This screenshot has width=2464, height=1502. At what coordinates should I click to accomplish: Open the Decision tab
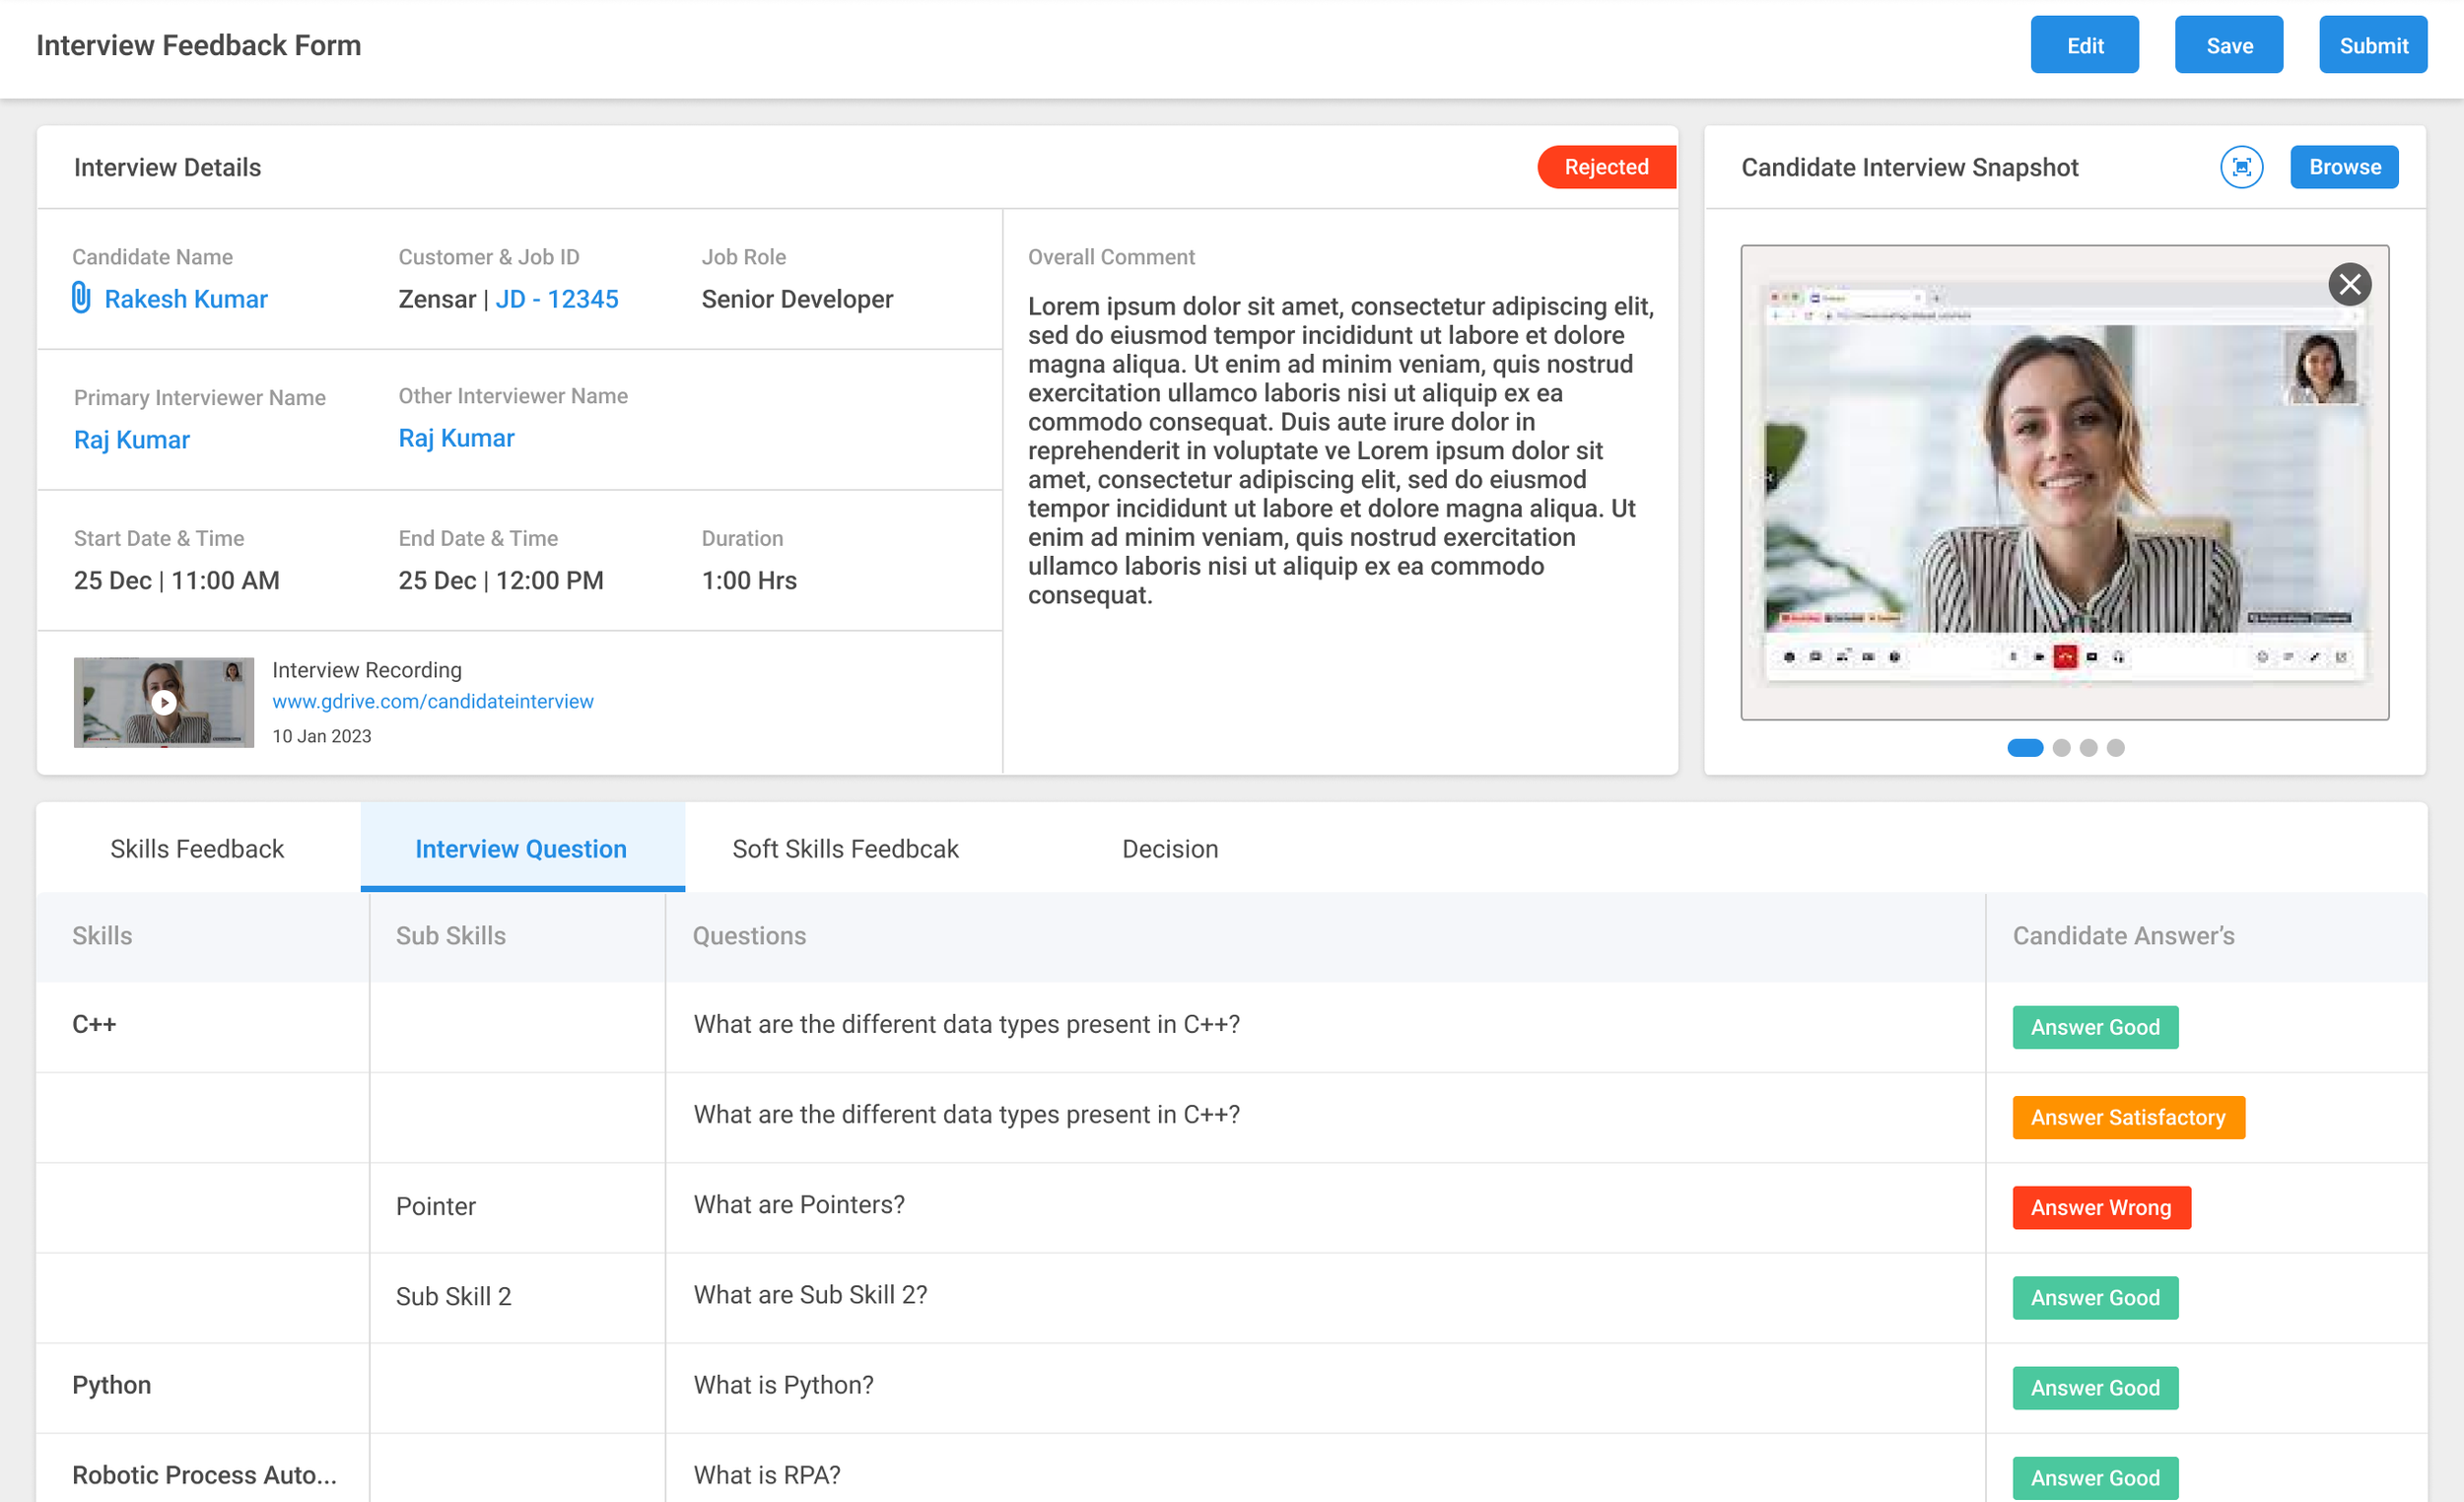pos(1169,849)
